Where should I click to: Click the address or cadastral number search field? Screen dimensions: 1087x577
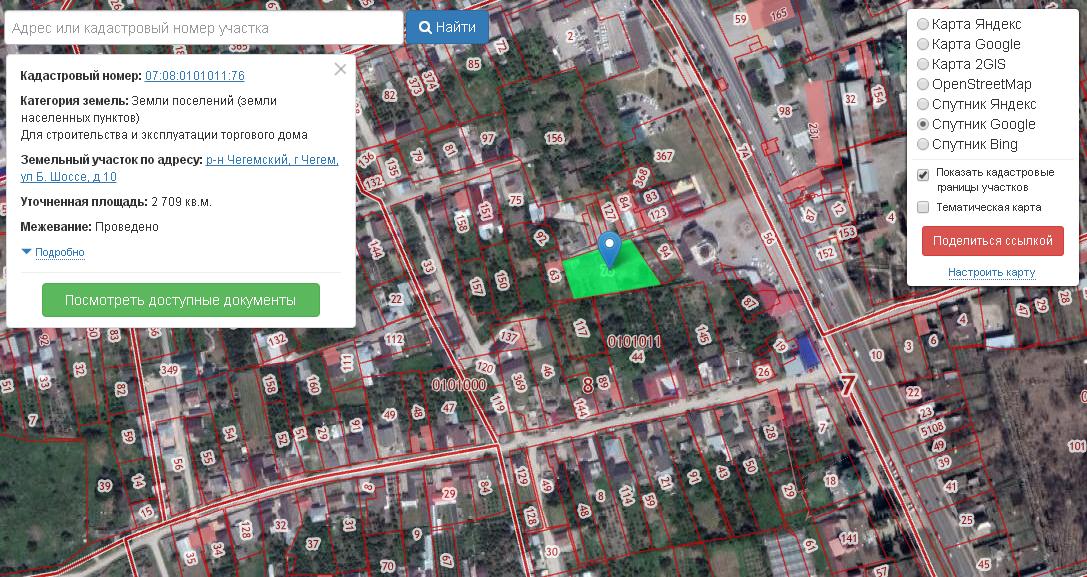click(x=203, y=28)
